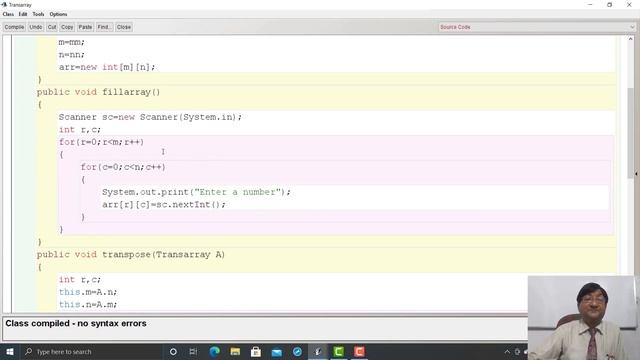The width and height of the screenshot is (640, 360).
Task: Open Task View on the taskbar
Action: [193, 351]
